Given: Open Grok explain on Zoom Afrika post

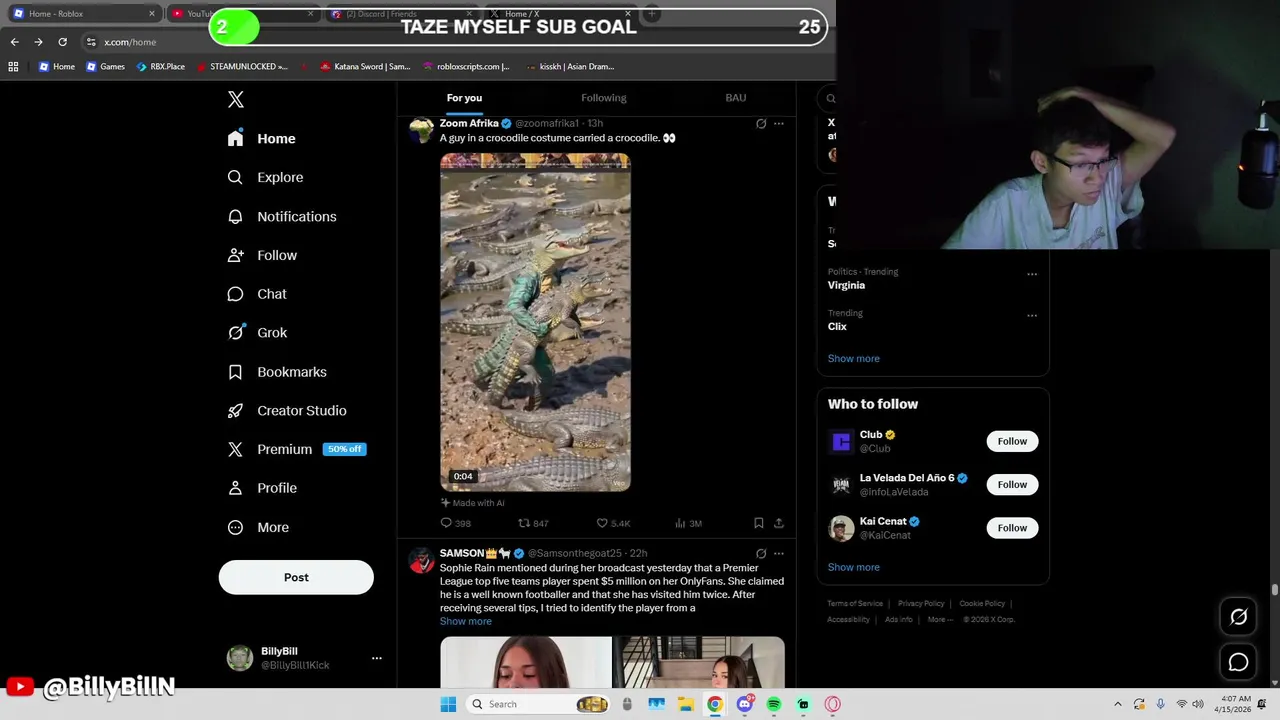Looking at the screenshot, I should point(761,124).
